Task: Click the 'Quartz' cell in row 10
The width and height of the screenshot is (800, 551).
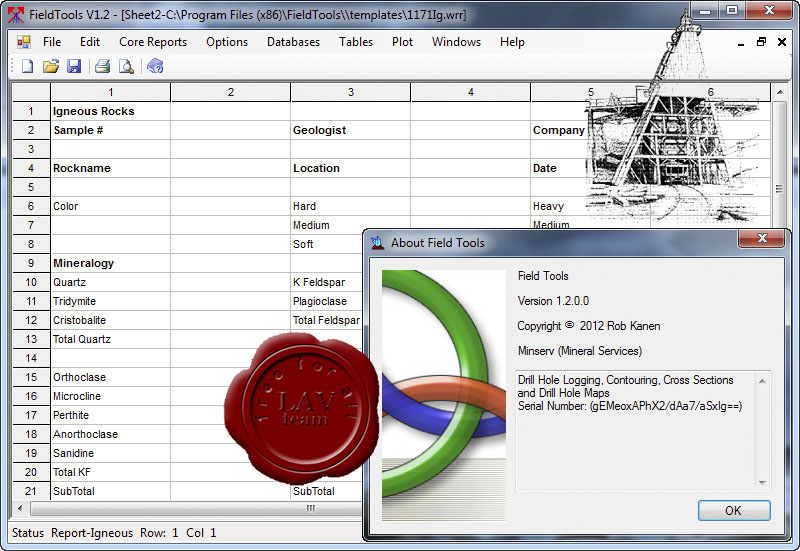Action: [x=111, y=282]
